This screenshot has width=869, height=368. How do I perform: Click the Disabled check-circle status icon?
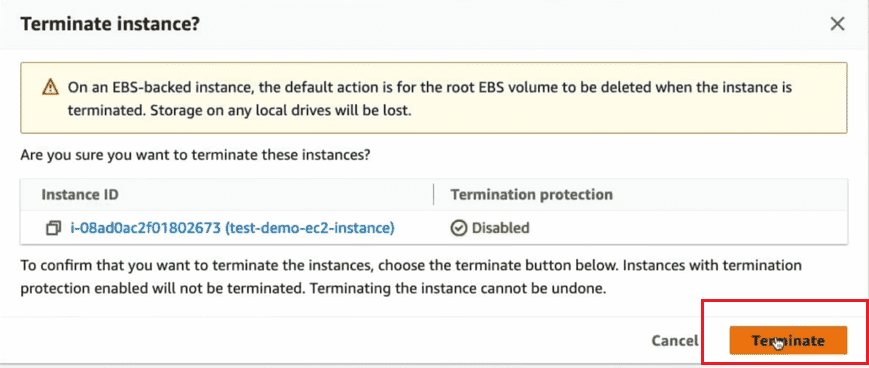458,228
